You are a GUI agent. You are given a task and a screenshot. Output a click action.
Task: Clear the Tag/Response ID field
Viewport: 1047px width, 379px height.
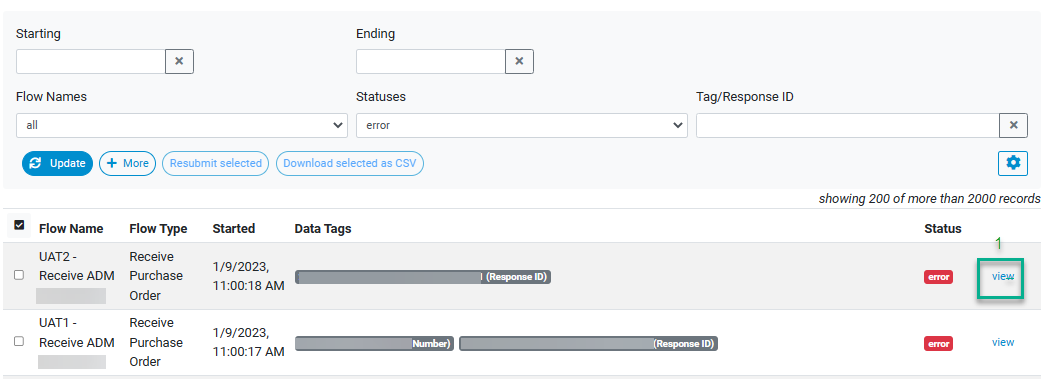coord(1013,125)
